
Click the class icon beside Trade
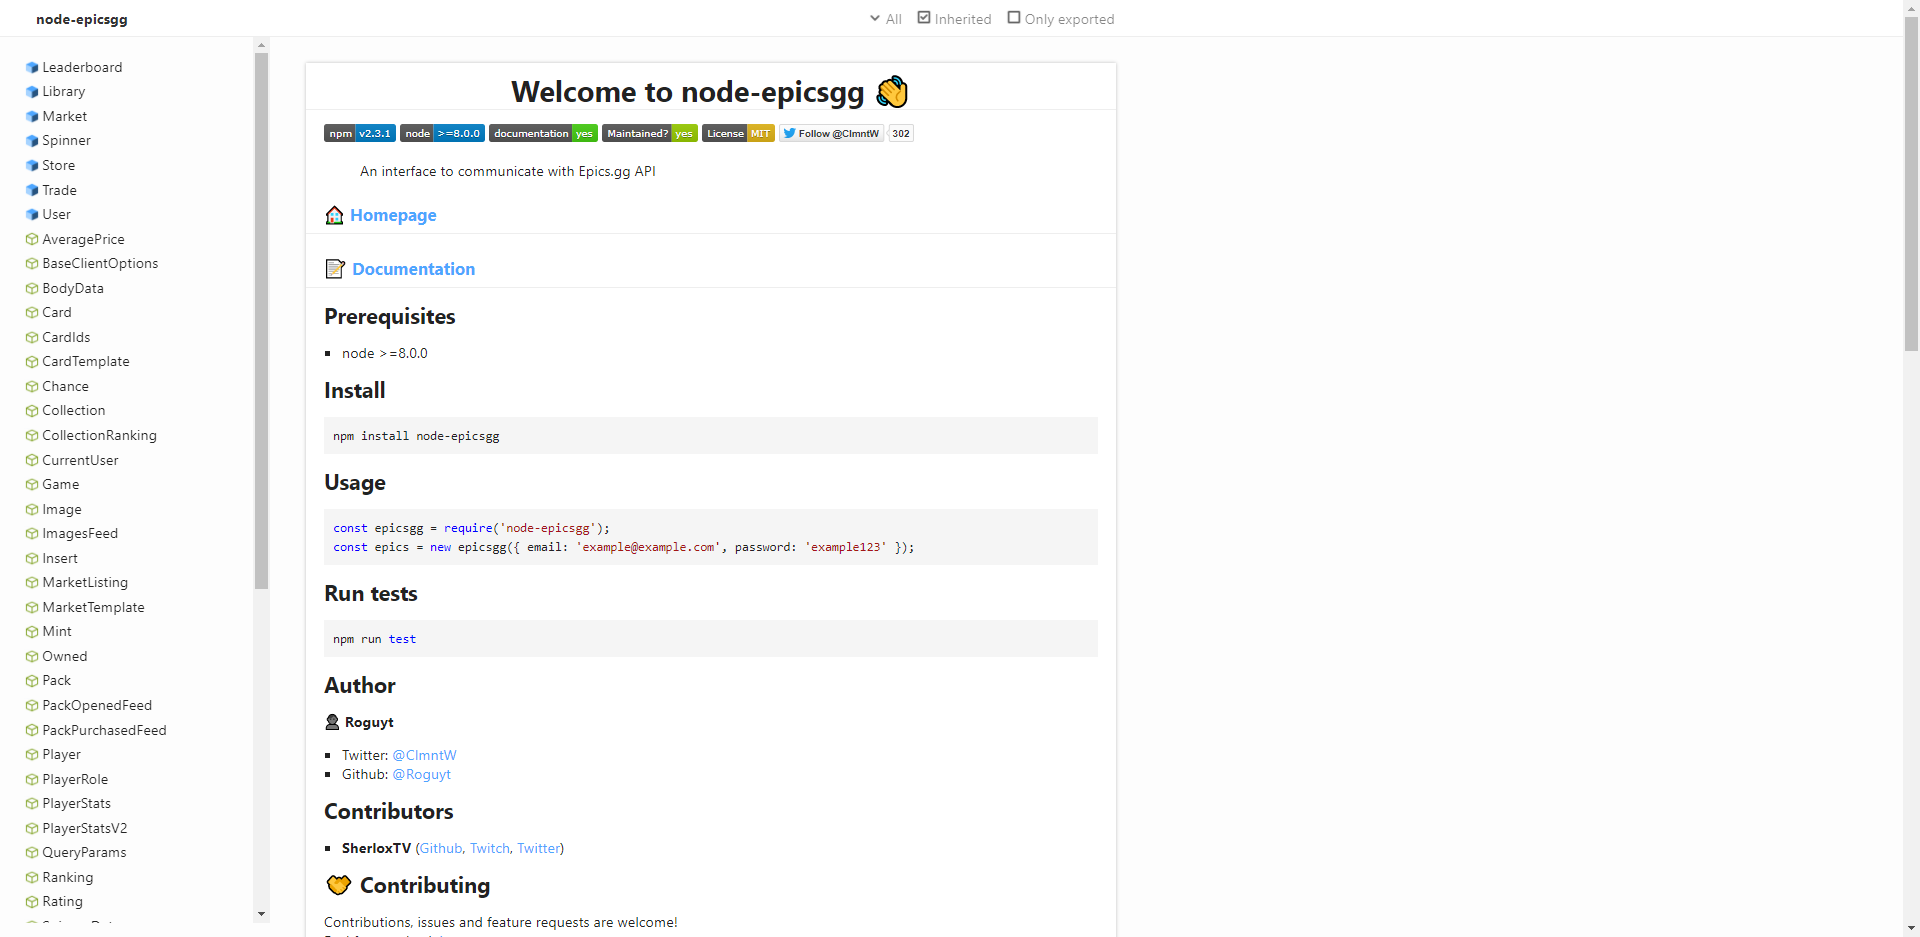pyautogui.click(x=32, y=190)
